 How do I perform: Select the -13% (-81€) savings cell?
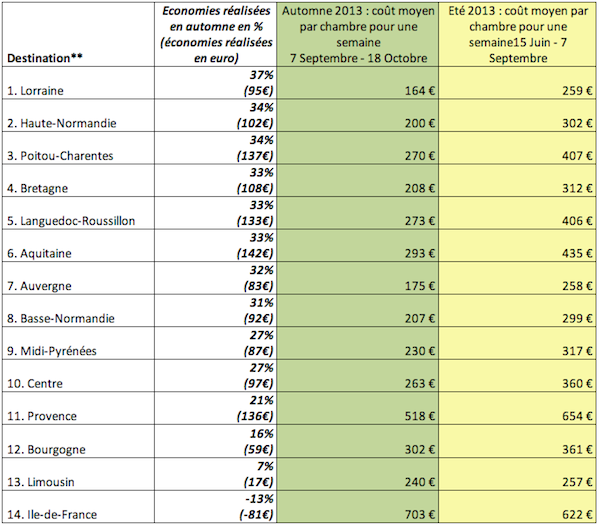(x=250, y=507)
